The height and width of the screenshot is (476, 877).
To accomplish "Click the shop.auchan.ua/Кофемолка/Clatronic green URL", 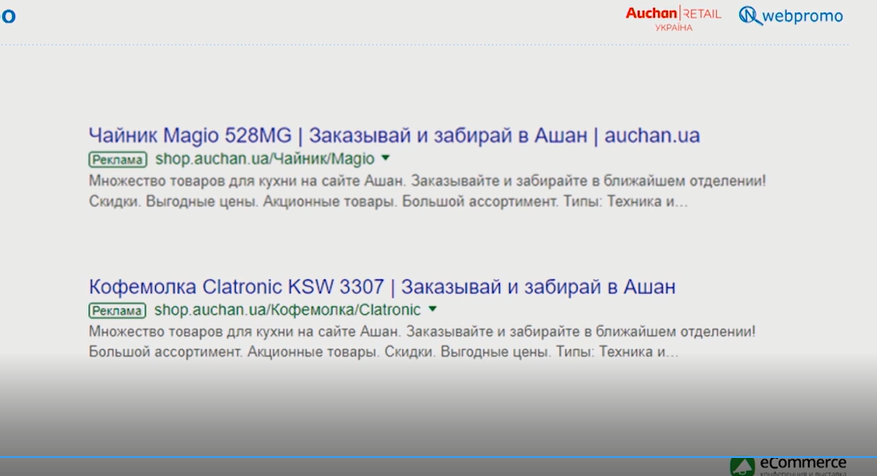I will tap(288, 310).
